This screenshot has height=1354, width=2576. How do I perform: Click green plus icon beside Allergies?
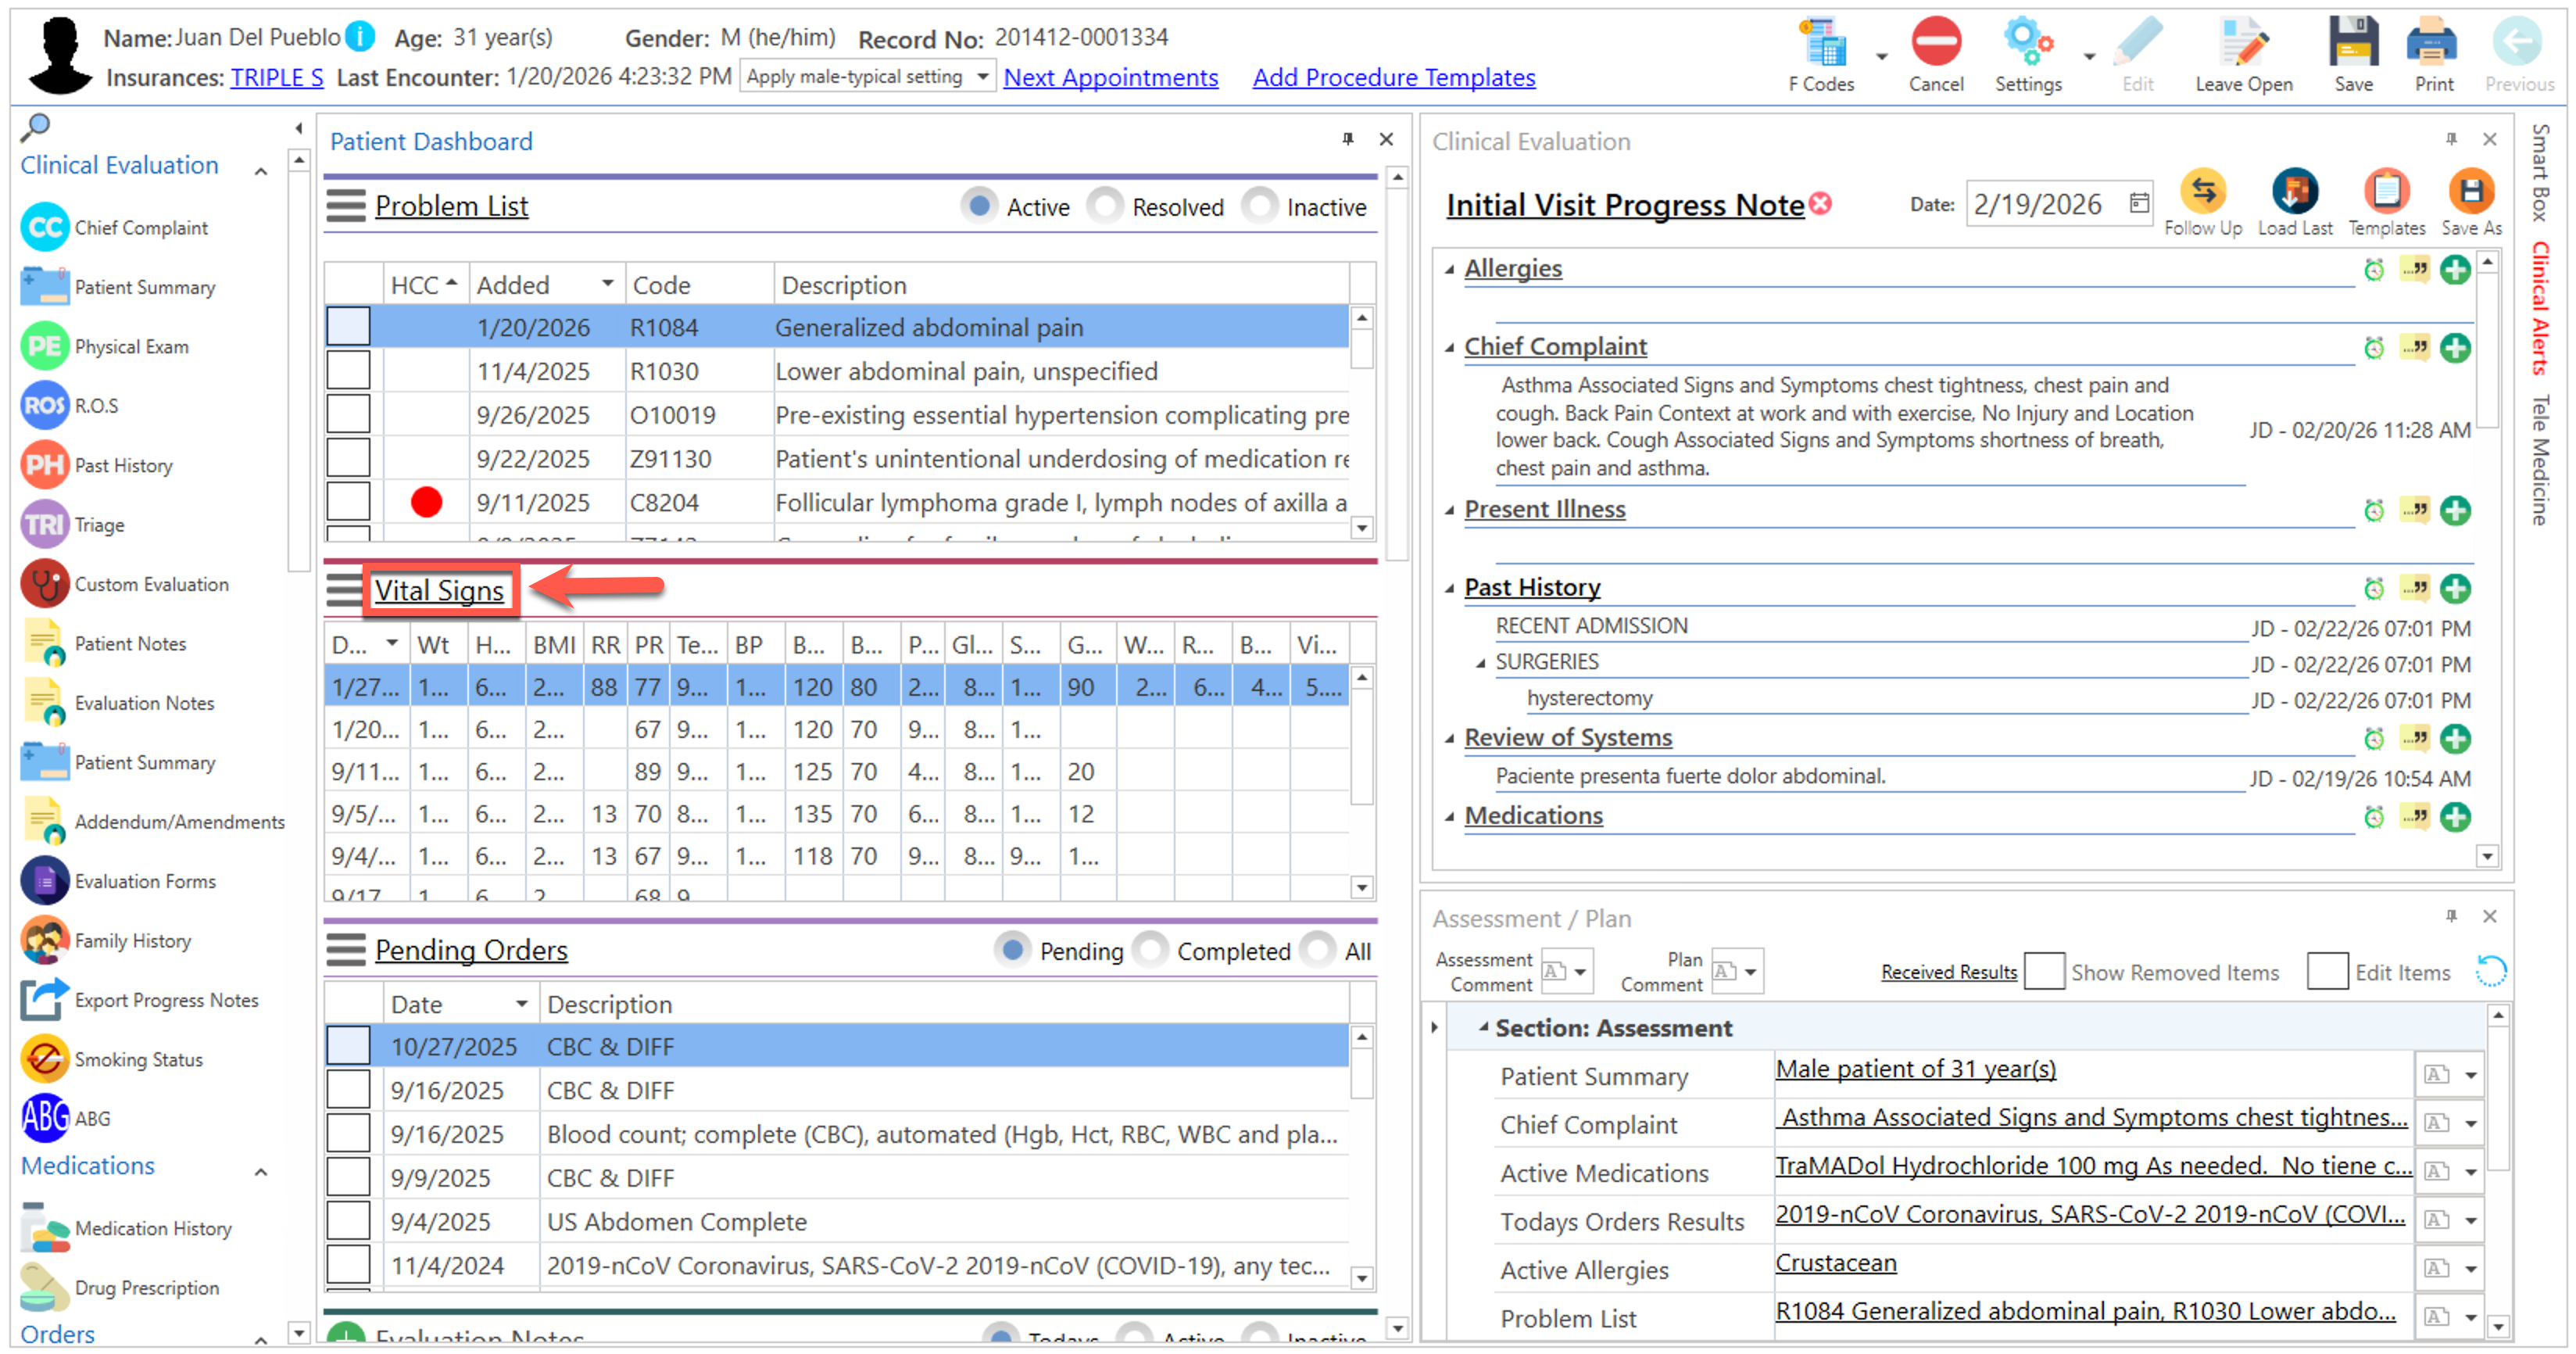(2454, 270)
